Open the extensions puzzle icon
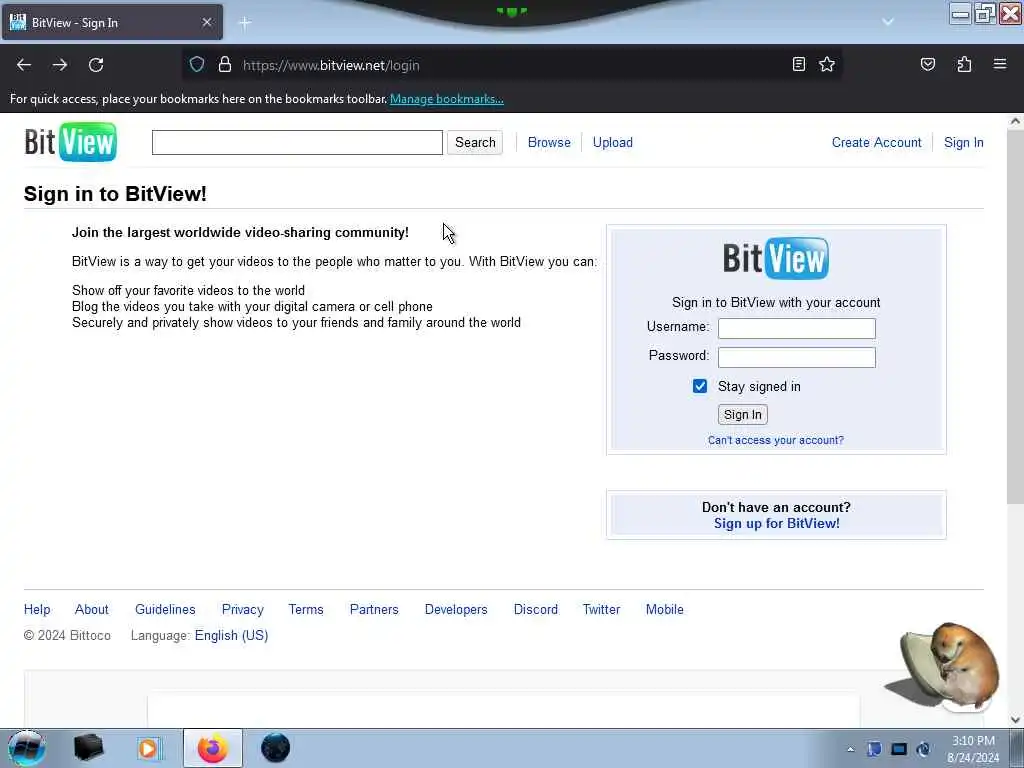This screenshot has height=768, width=1024. tap(964, 64)
